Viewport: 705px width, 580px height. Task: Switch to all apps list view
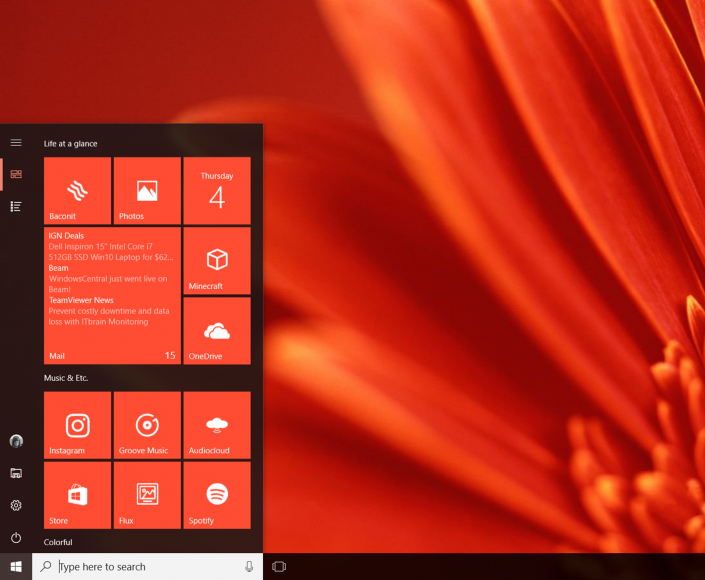pos(16,206)
